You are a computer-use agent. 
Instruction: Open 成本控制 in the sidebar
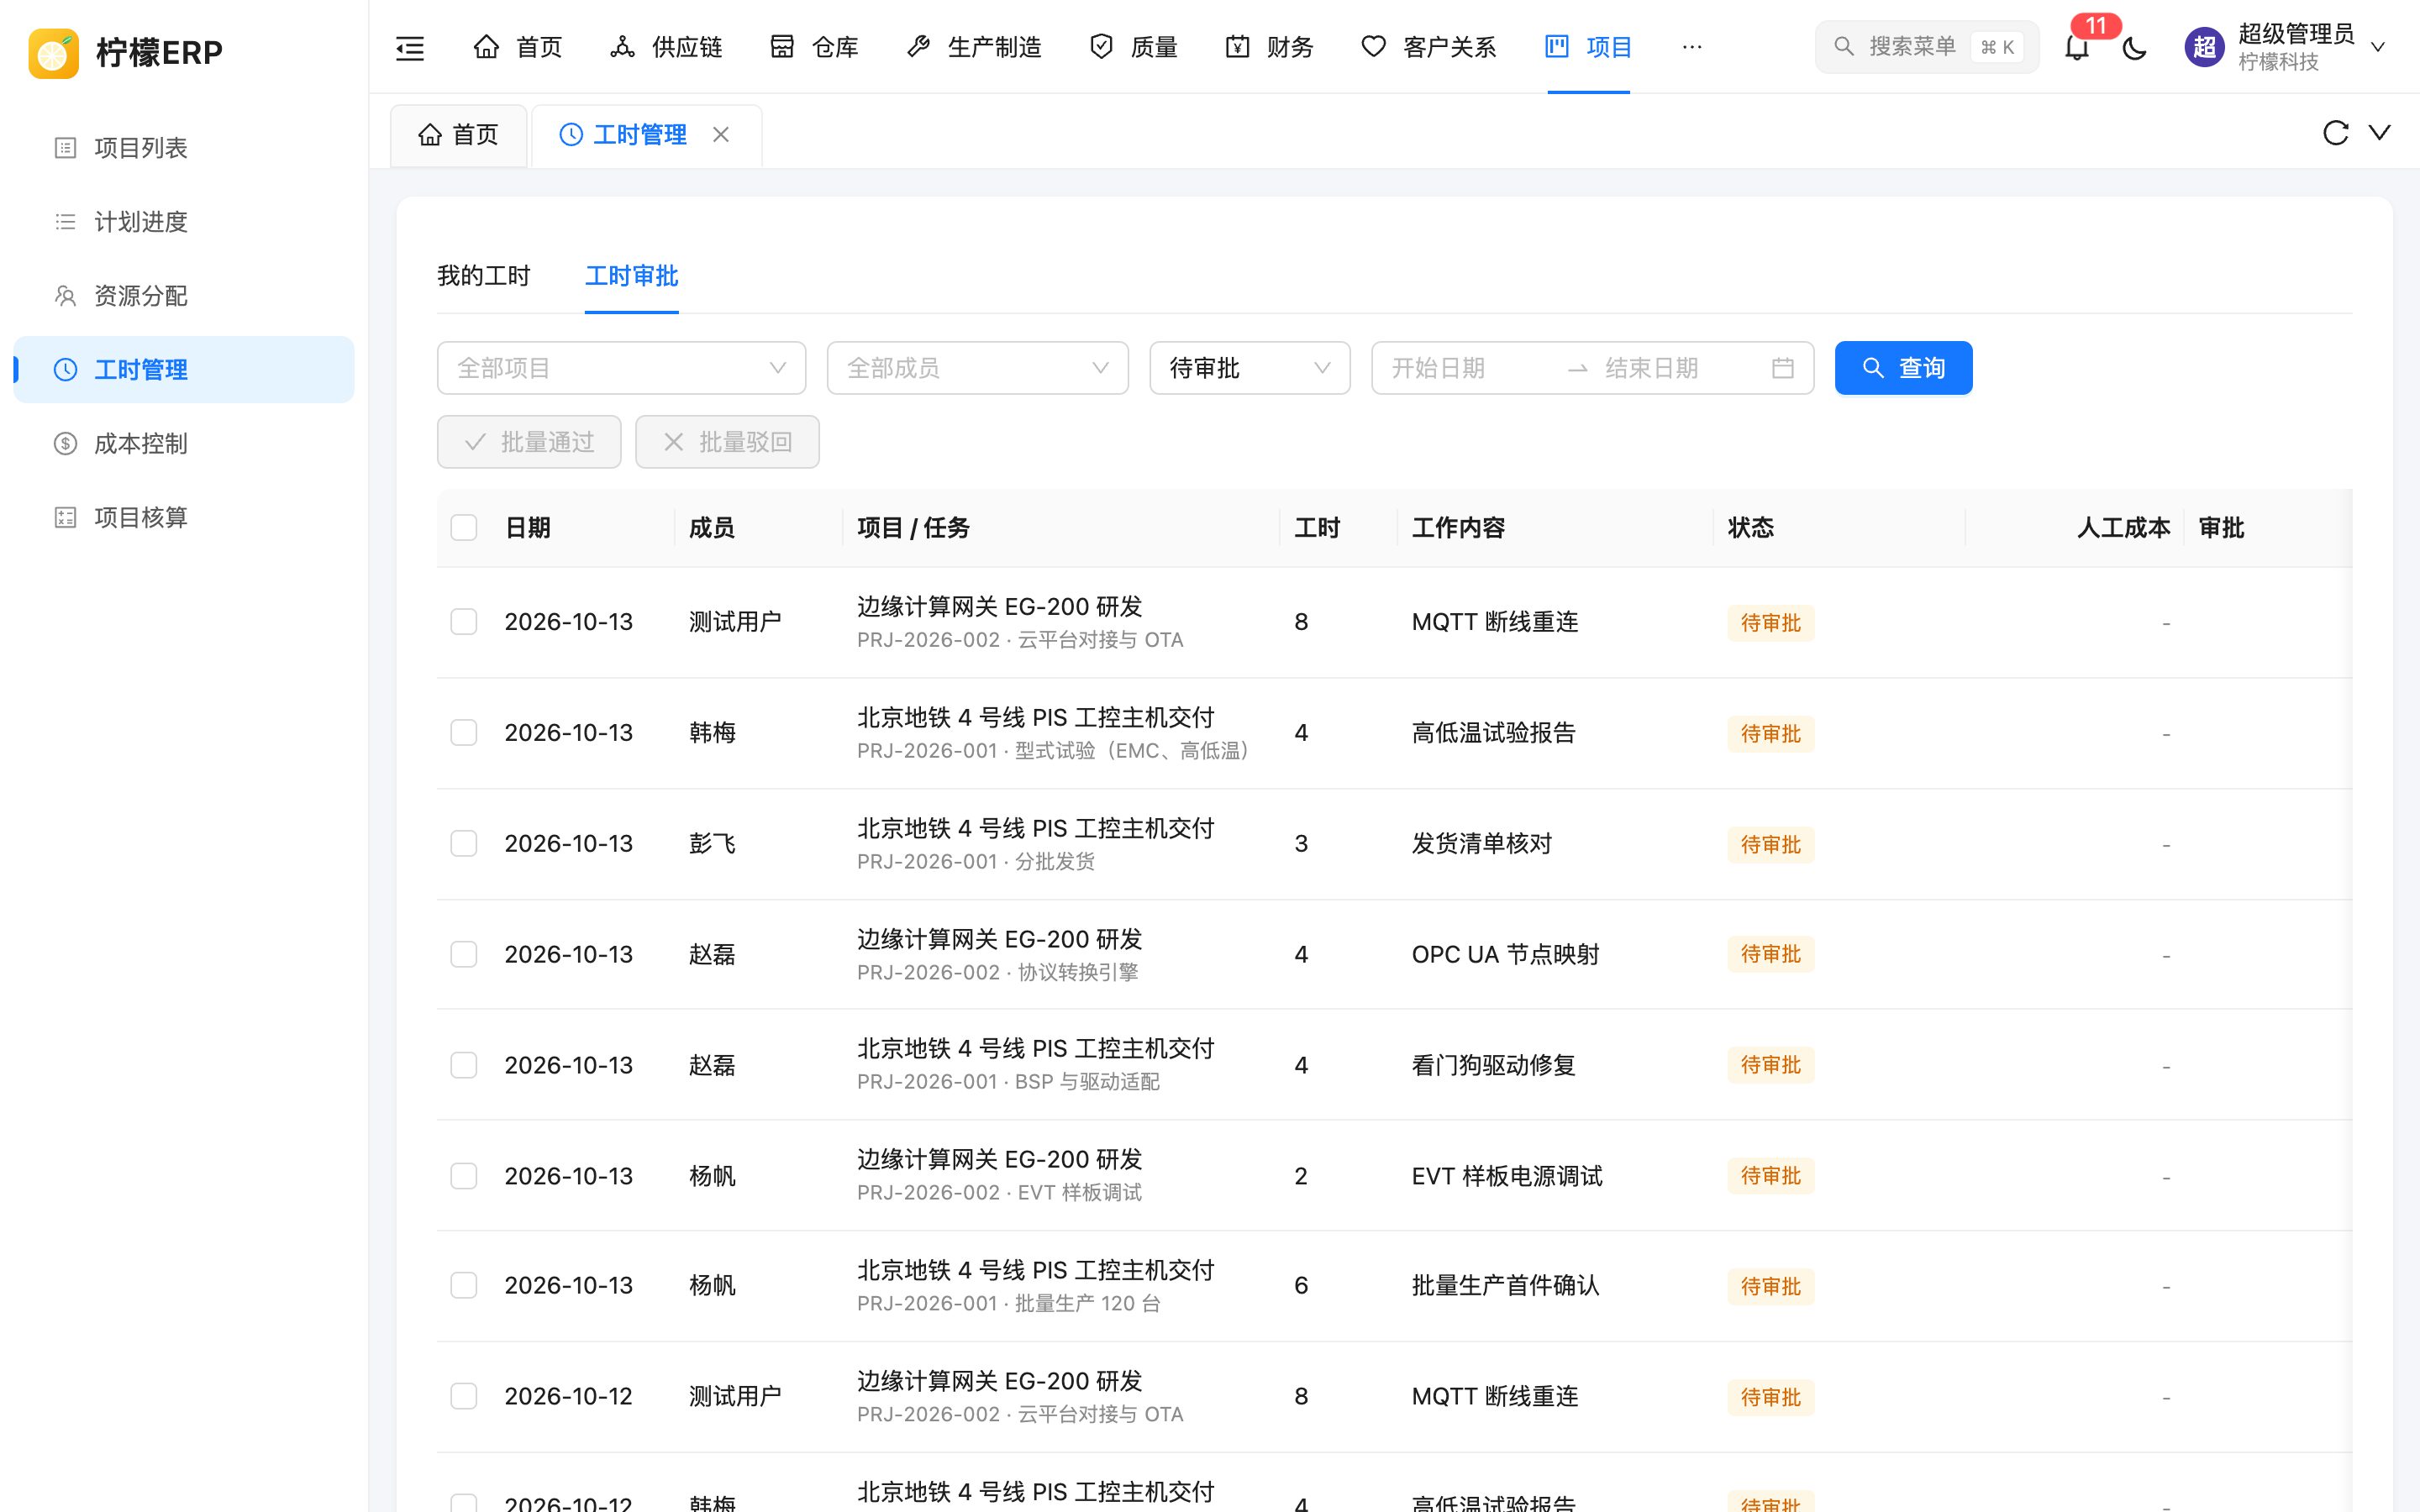point(184,443)
